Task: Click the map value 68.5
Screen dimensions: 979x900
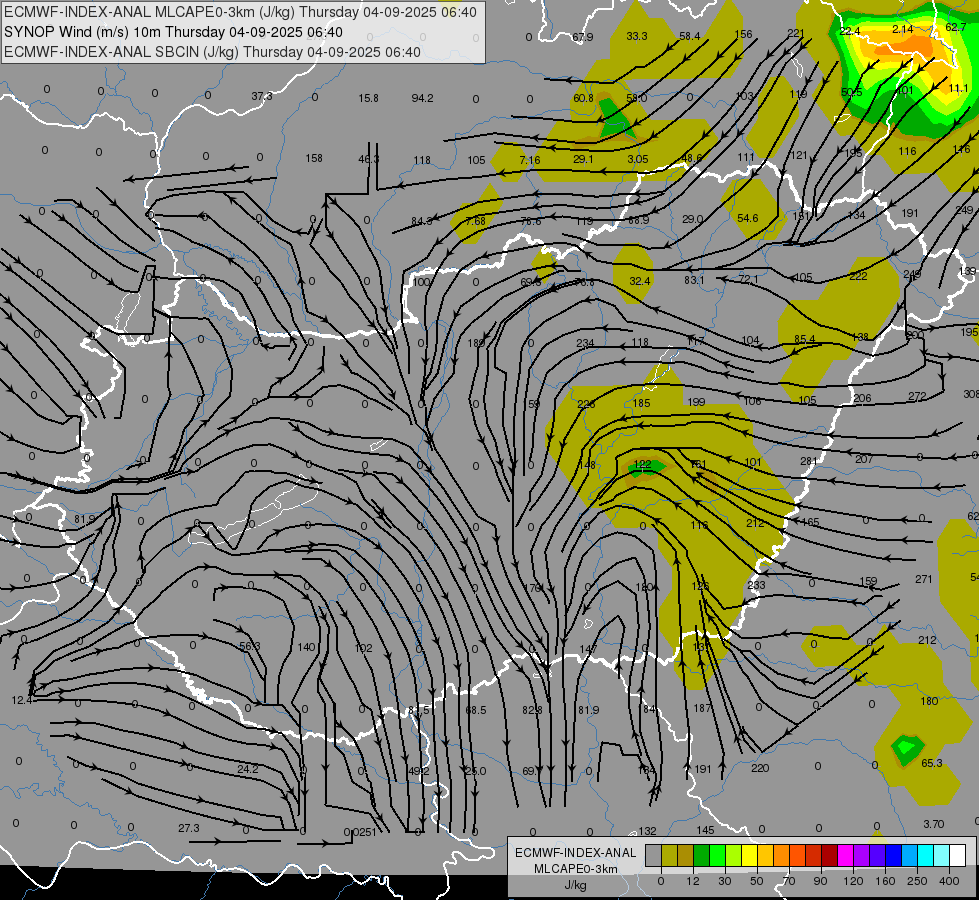Action: [x=476, y=710]
